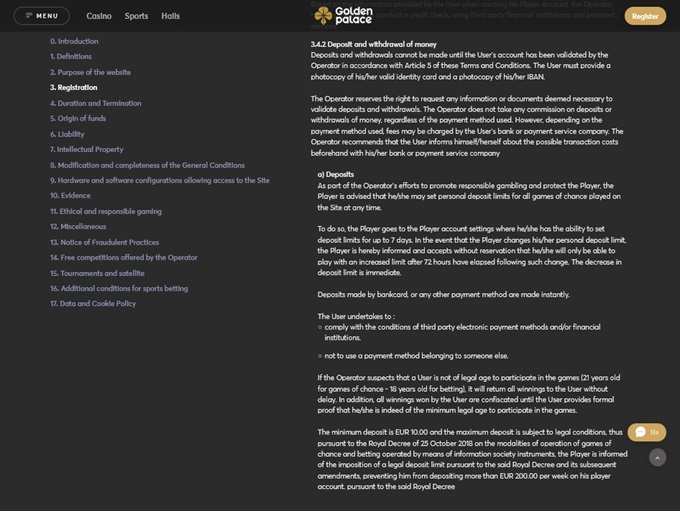Screen dimensions: 680x511
Task: Open 2. Purpose of the website
Action: click(90, 72)
